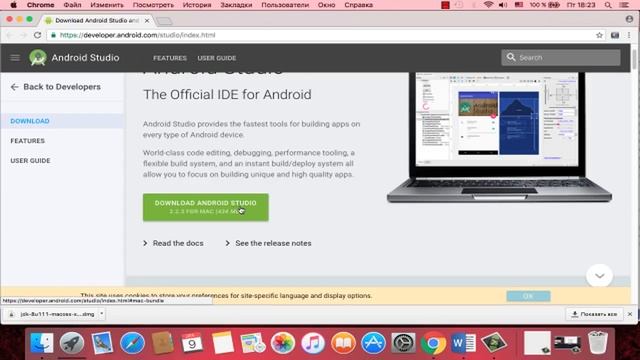Image resolution: width=640 pixels, height=360 pixels.
Task: Accept cookies with the OK button
Action: point(528,296)
